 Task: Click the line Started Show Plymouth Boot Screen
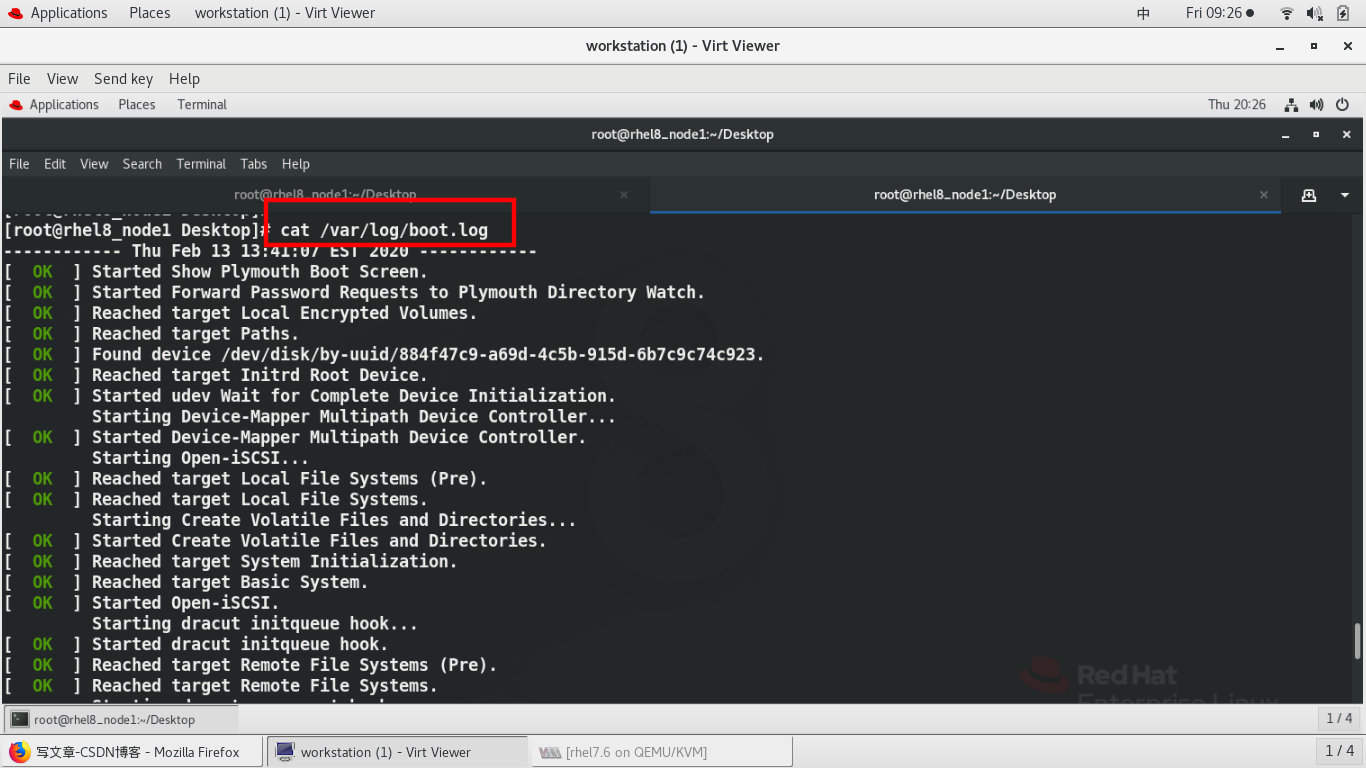(260, 271)
